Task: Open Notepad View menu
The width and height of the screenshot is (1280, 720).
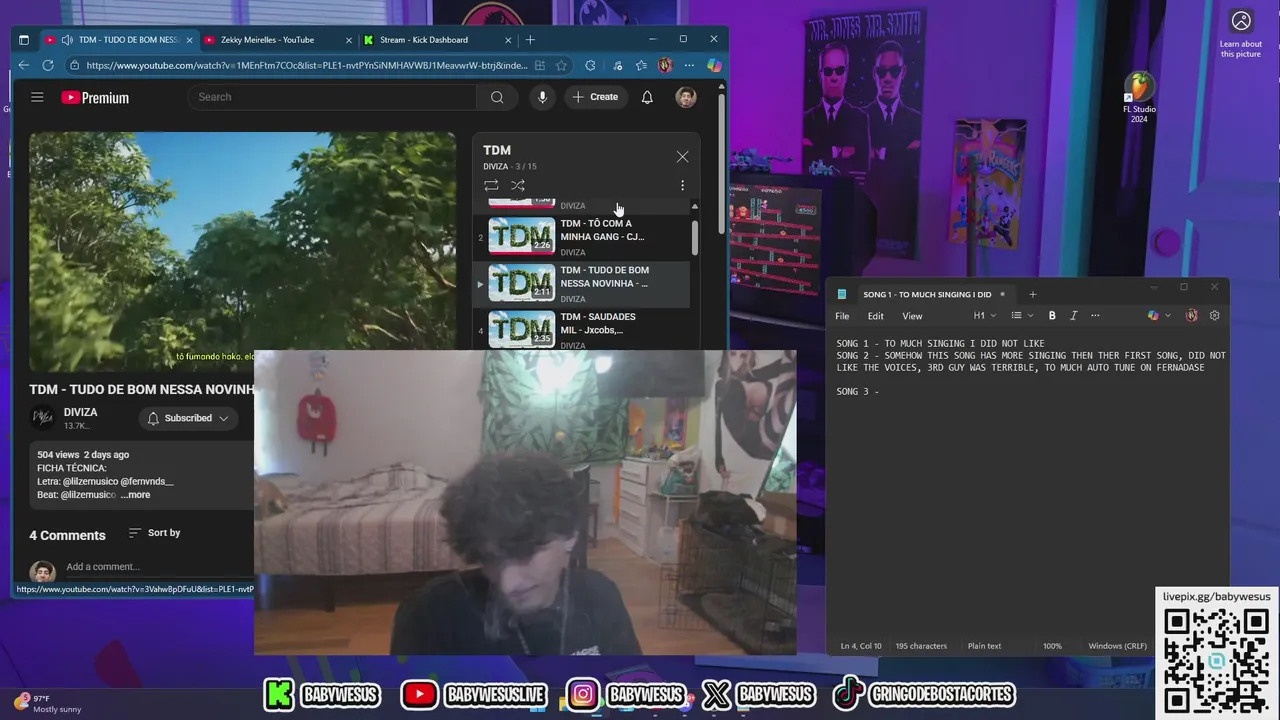Action: click(x=912, y=316)
